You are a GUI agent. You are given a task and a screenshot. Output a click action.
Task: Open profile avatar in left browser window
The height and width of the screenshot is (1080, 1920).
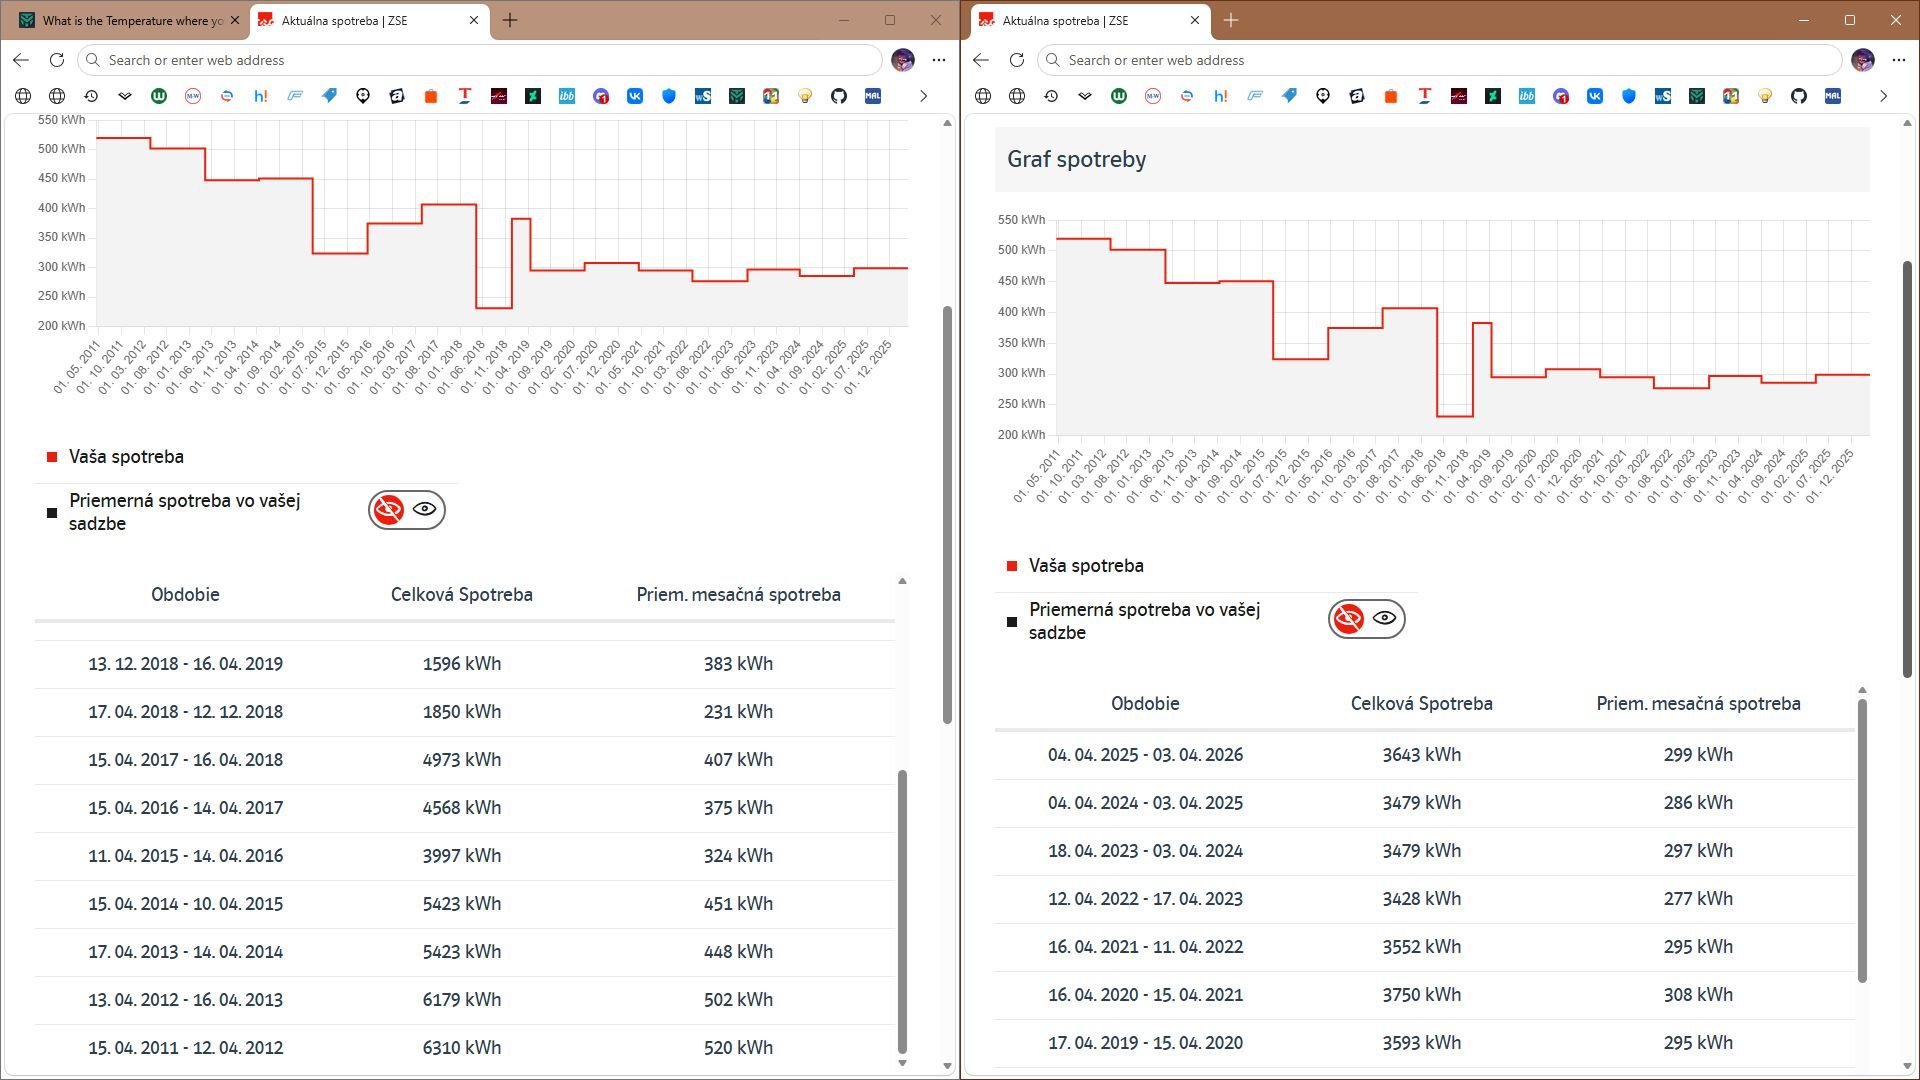(903, 60)
